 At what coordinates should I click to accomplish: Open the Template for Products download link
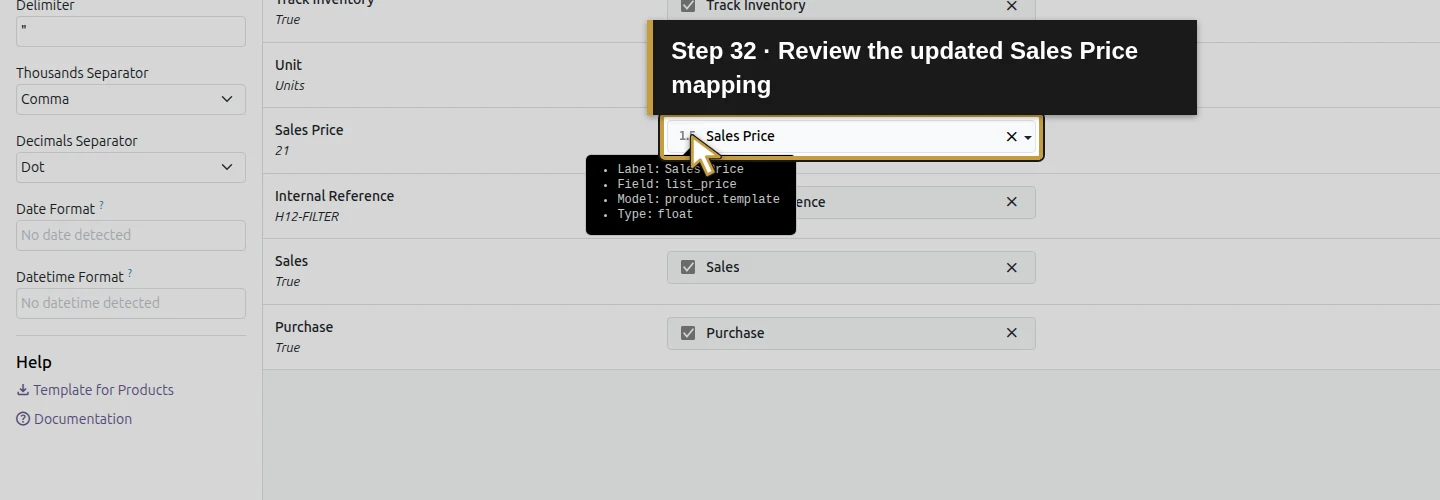[x=95, y=390]
